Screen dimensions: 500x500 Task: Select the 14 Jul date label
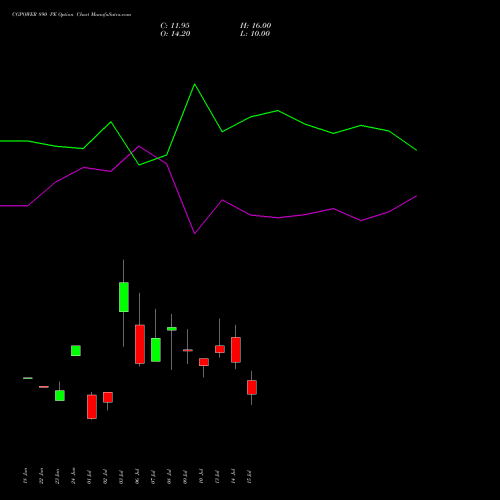(234, 477)
